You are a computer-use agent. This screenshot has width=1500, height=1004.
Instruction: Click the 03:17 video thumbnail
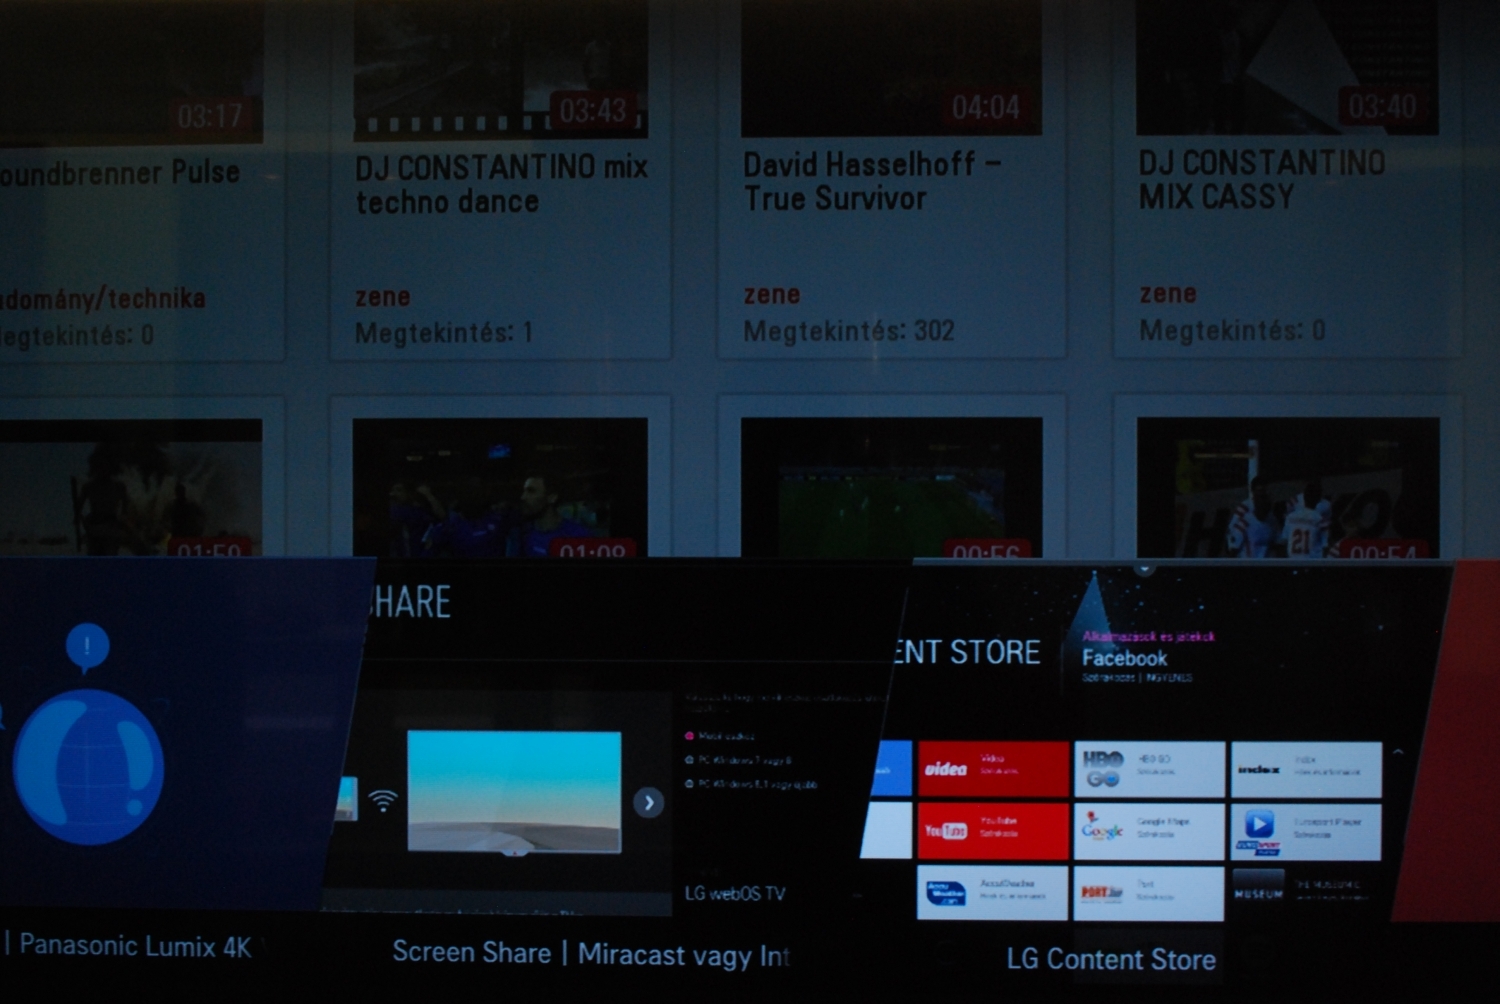[x=131, y=71]
